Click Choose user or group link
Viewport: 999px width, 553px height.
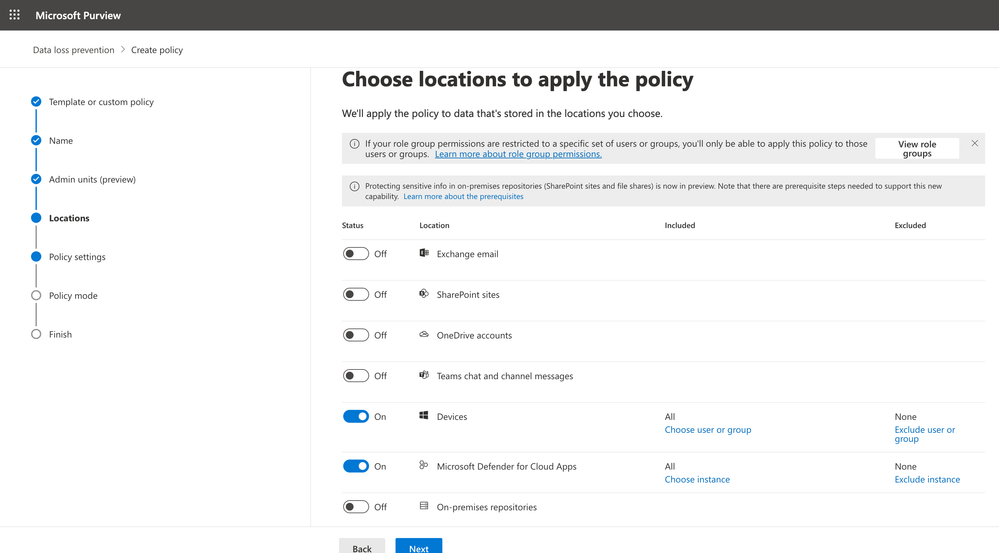(708, 430)
